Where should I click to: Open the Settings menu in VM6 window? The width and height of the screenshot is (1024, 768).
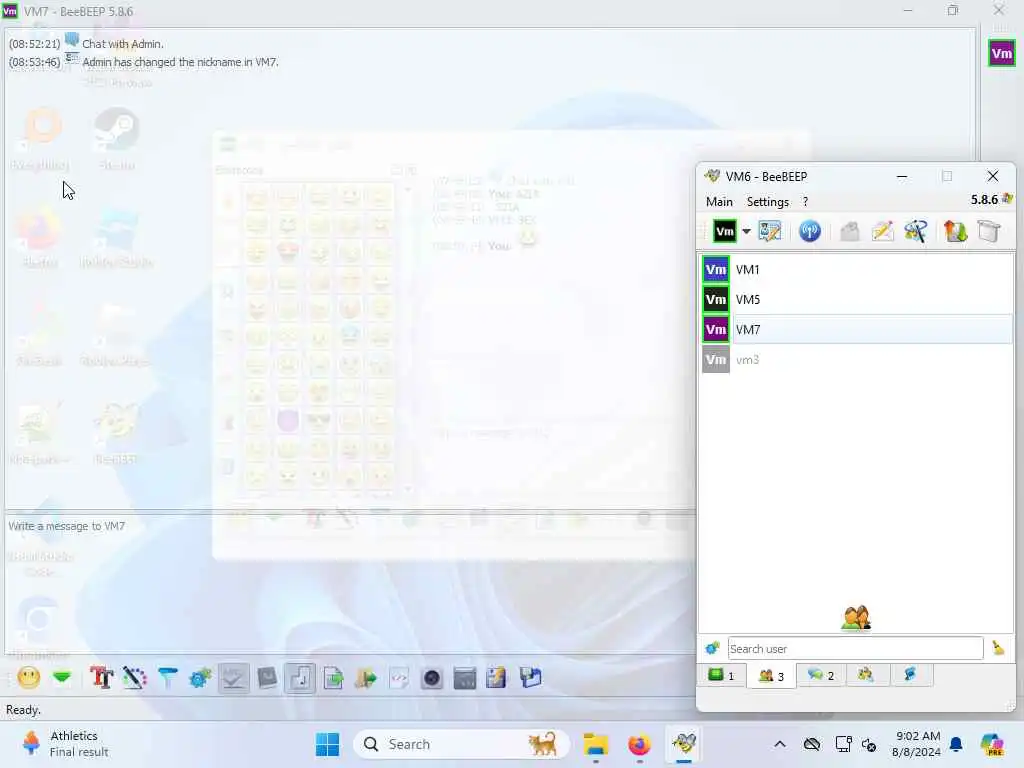click(x=767, y=202)
